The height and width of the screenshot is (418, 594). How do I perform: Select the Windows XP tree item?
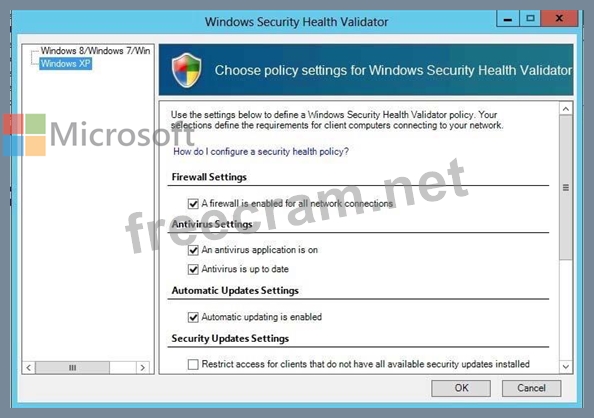[x=66, y=63]
